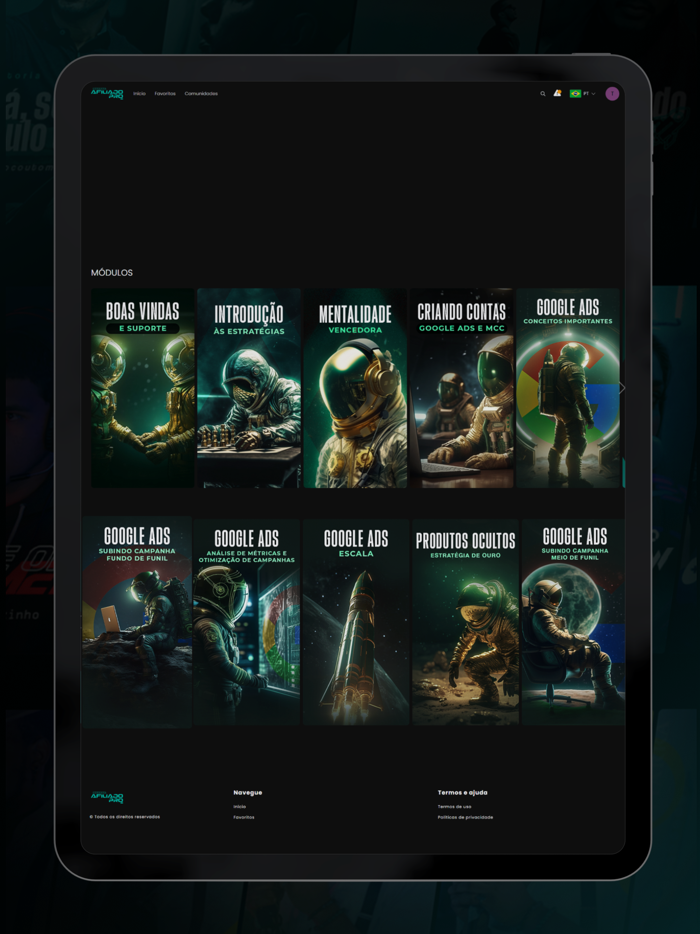Open the Boas Vindas e Suporte module

143,388
